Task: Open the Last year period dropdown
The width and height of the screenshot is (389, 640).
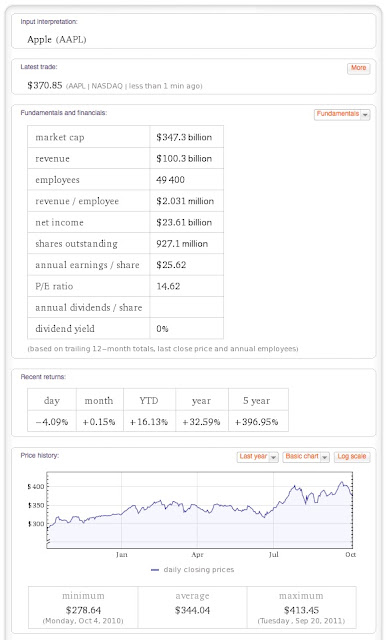Action: (258, 457)
